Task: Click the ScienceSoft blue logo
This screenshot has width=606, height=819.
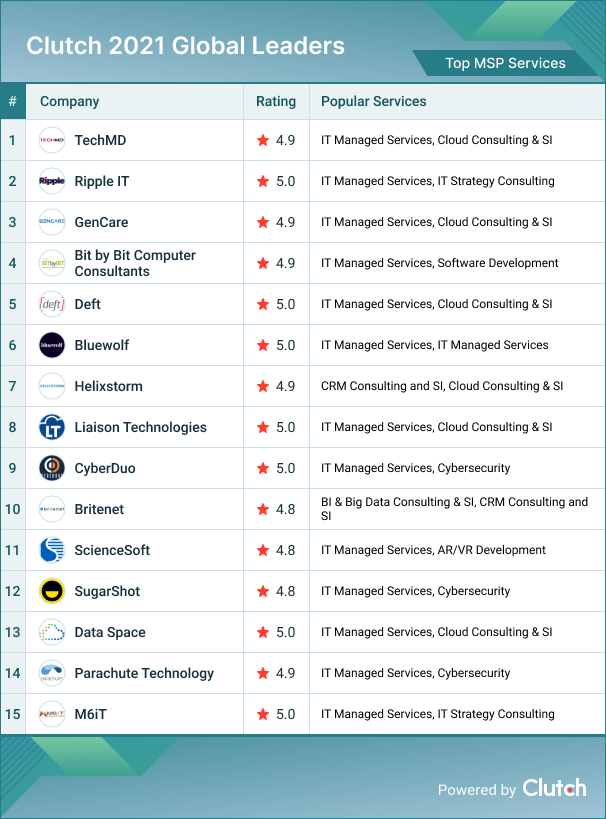Action: 52,550
